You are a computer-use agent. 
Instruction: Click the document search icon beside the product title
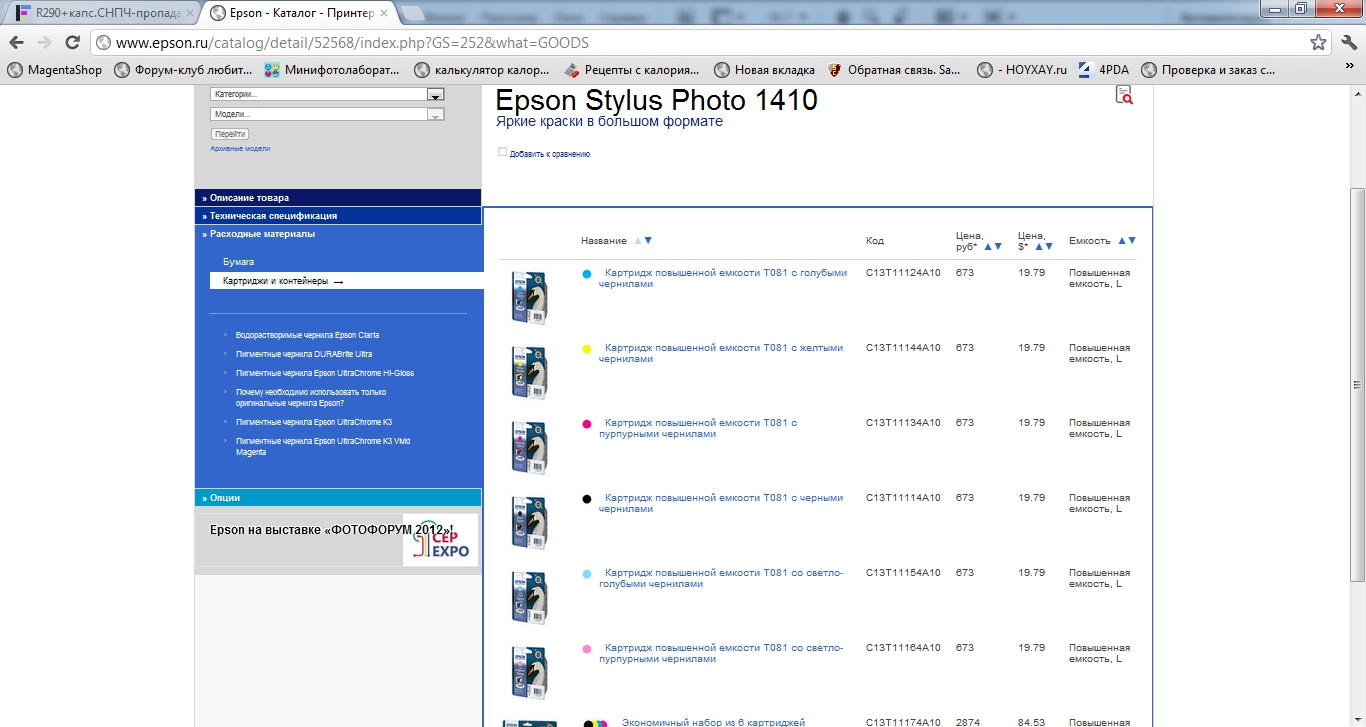click(x=1124, y=95)
